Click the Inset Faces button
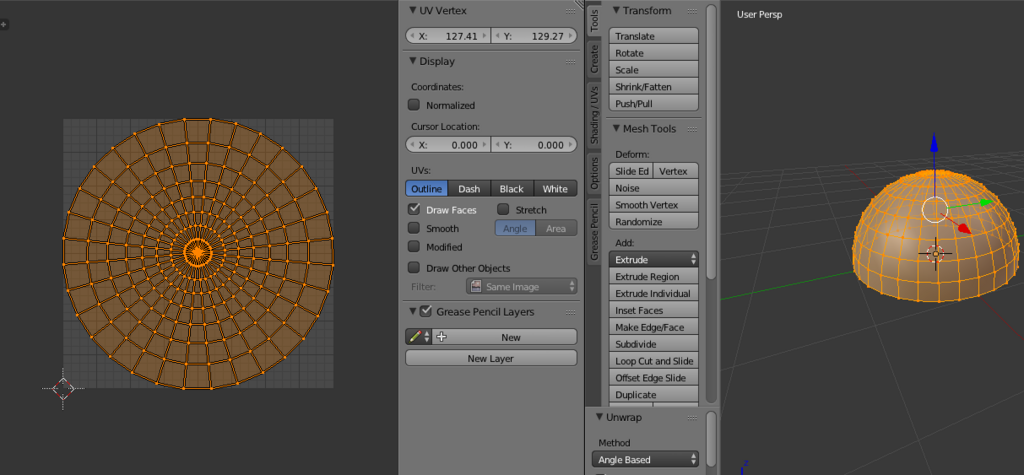Viewport: 1024px width, 475px height. coord(654,310)
